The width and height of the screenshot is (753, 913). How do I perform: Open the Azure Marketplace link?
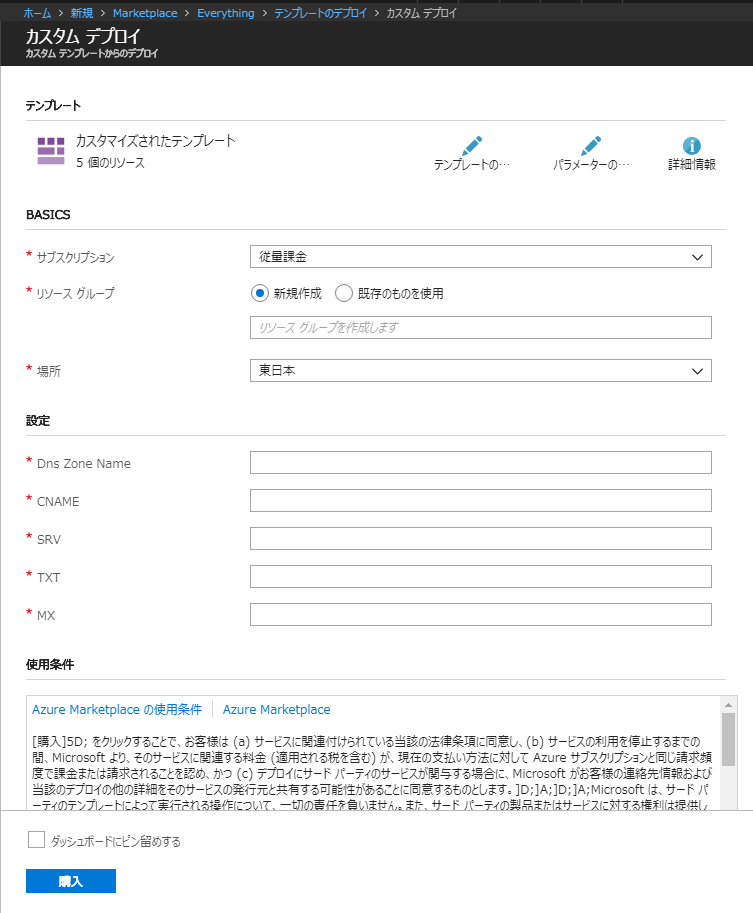[x=277, y=709]
